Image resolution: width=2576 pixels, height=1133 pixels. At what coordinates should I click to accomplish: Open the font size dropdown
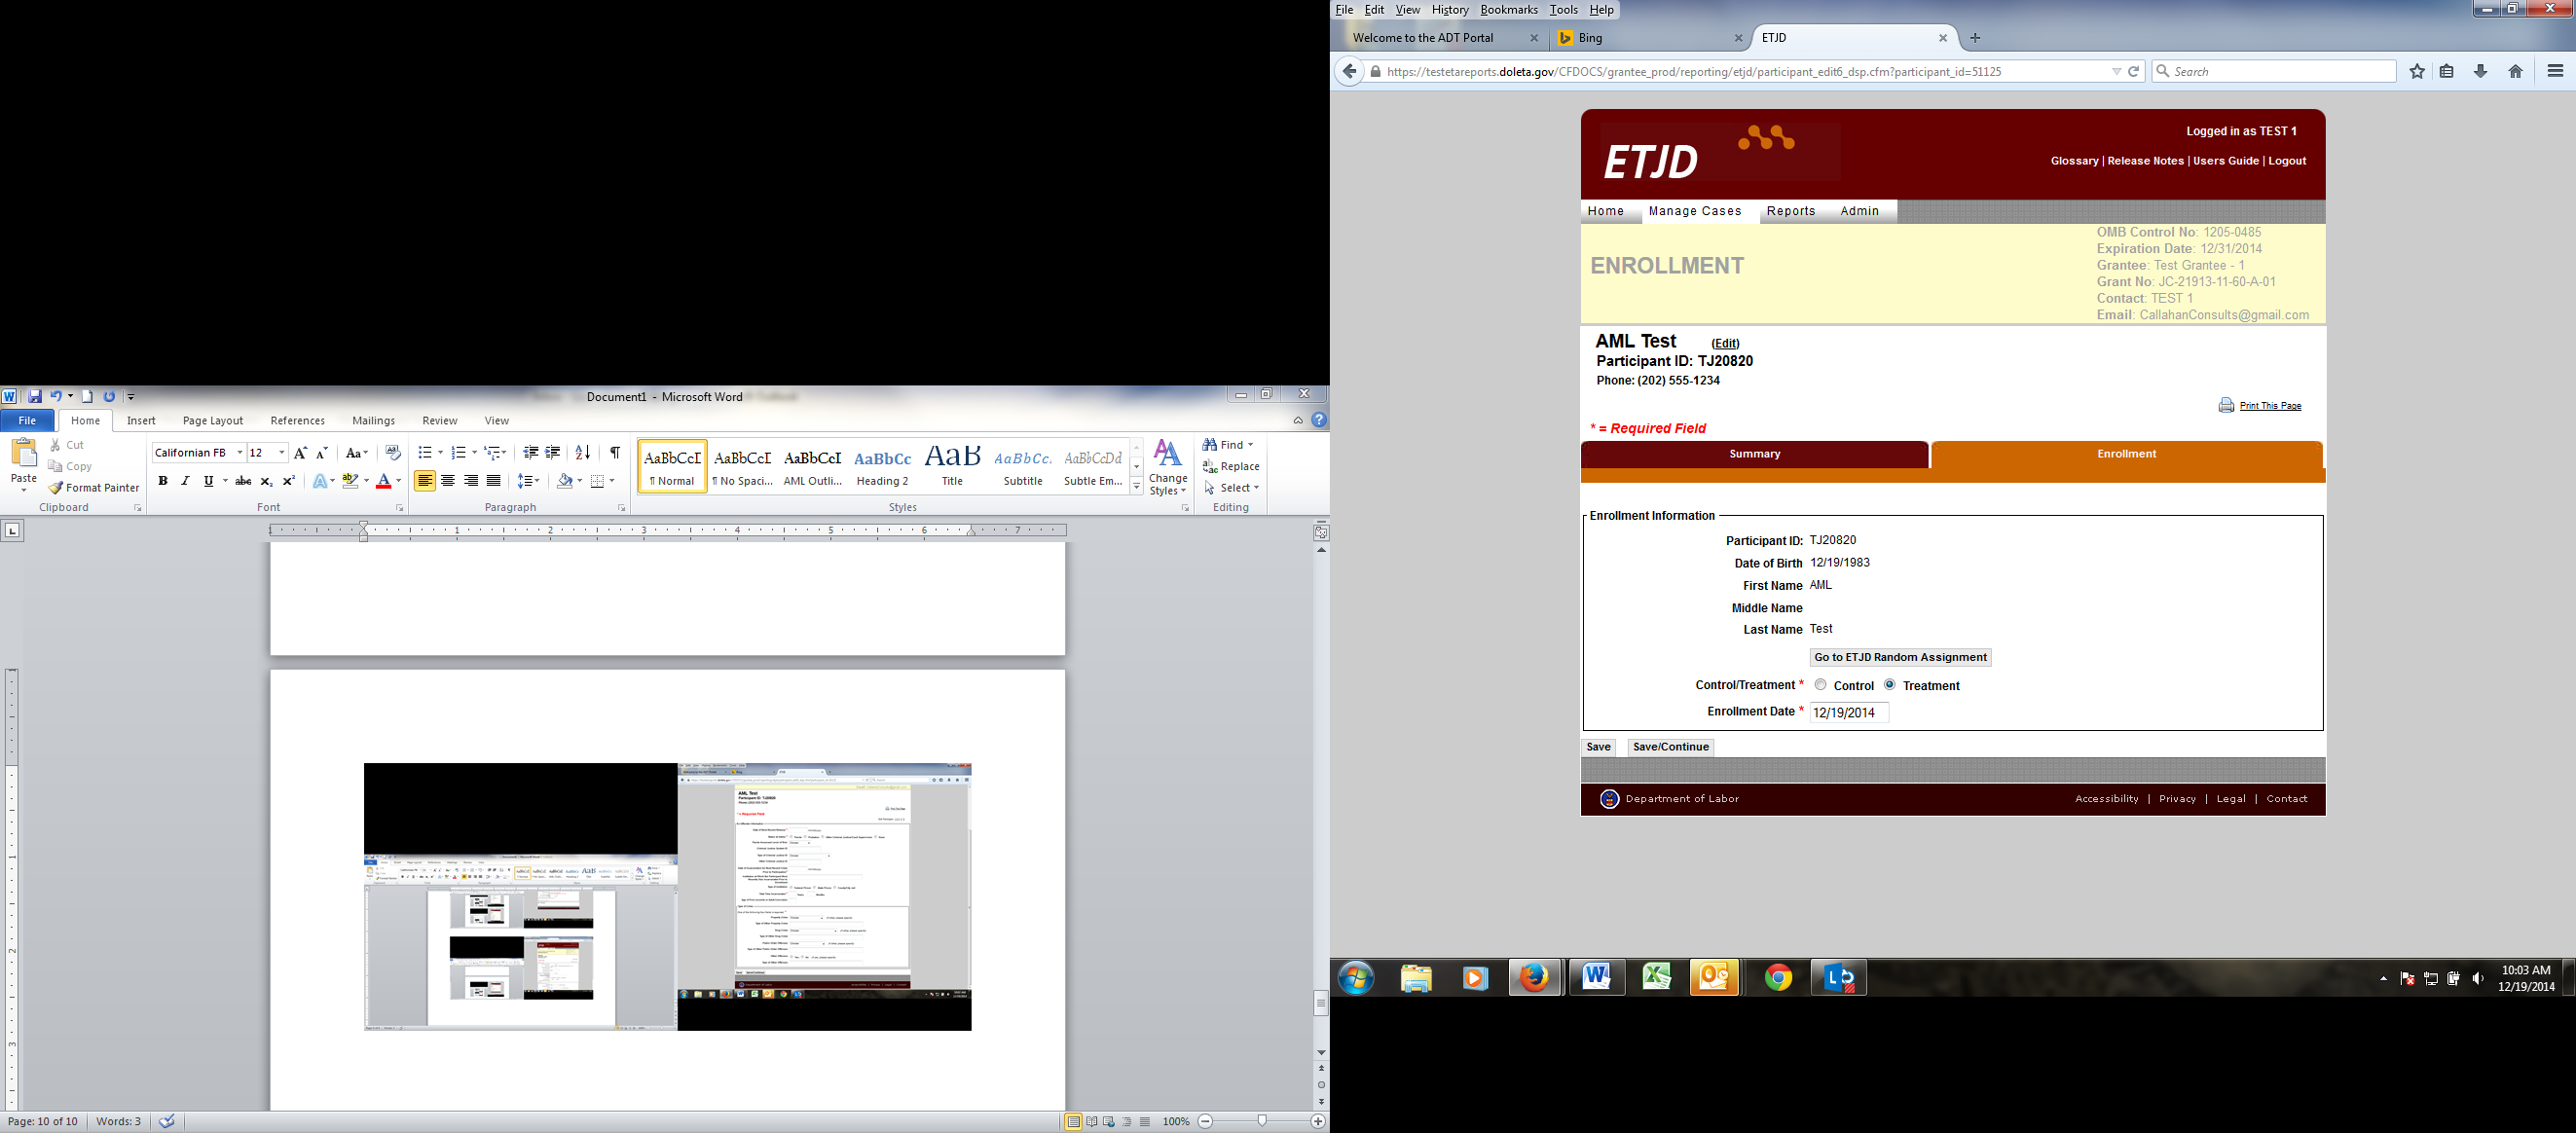coord(282,453)
